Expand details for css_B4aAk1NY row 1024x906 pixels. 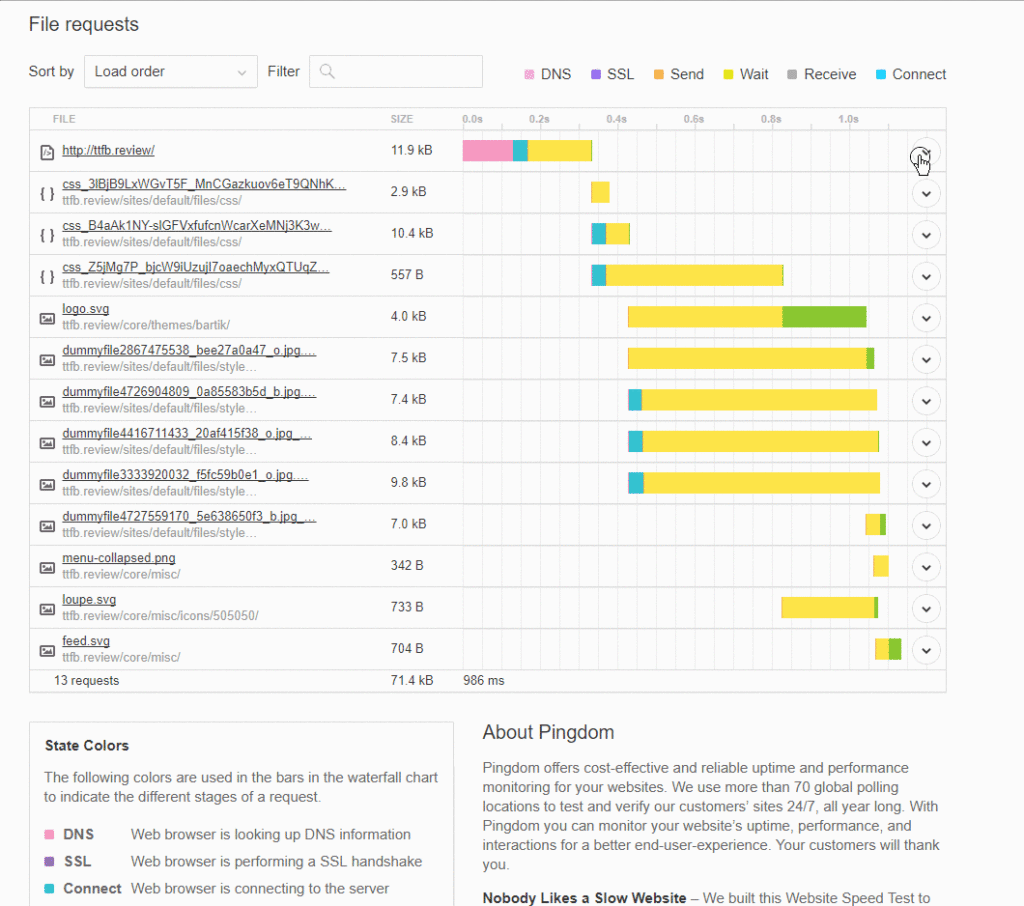926,235
